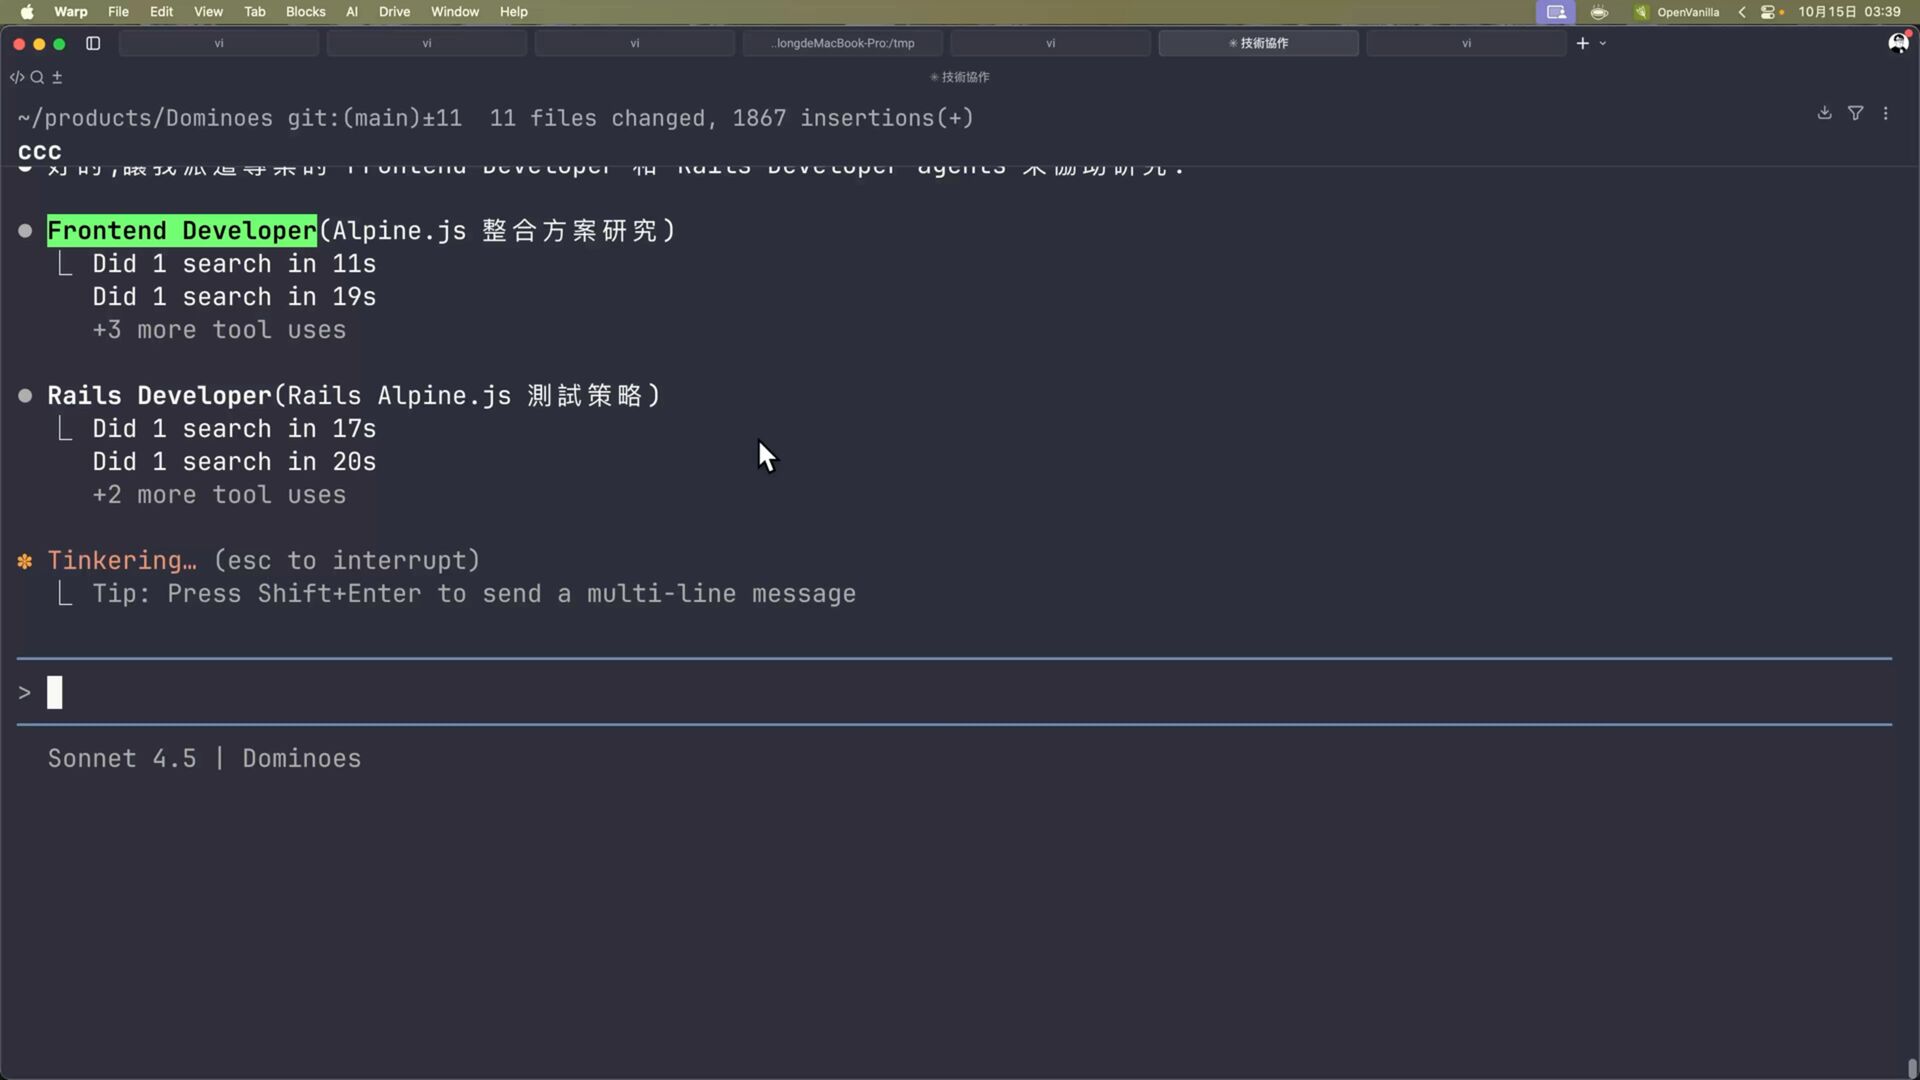
Task: Expand +2 more tool uses under Rails Developer
Action: pos(219,495)
